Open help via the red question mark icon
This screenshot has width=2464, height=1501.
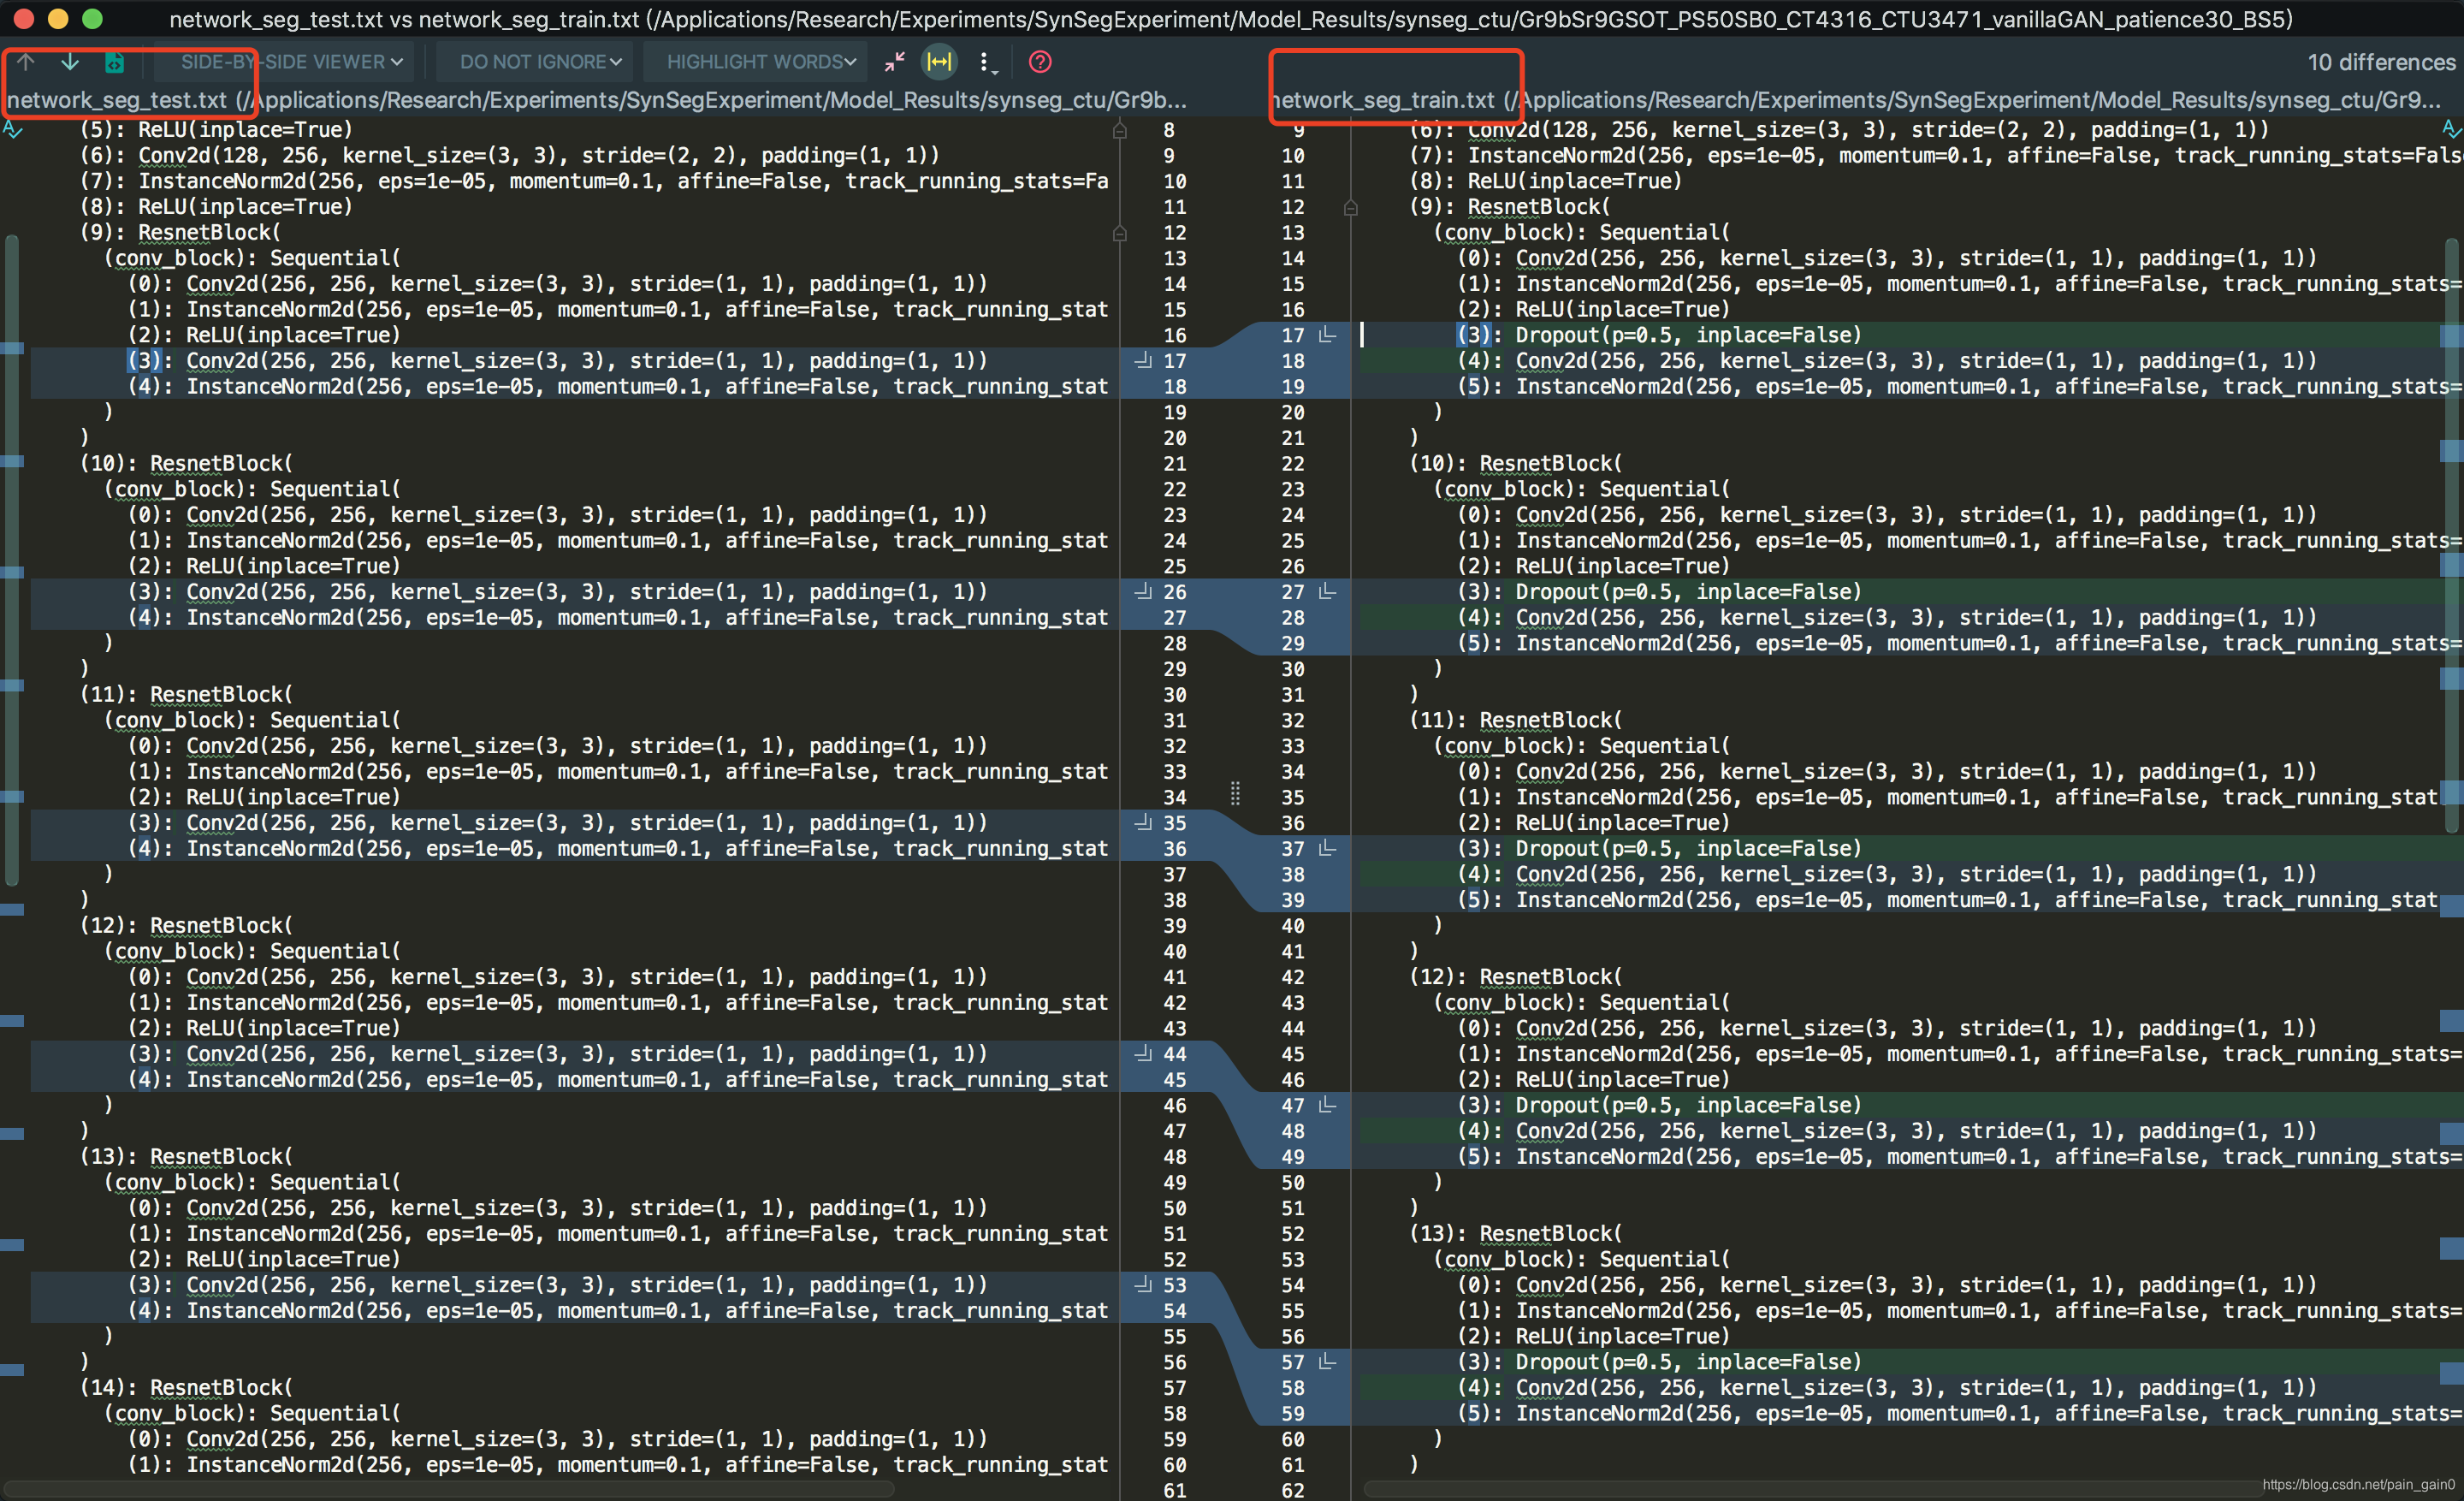click(1040, 61)
